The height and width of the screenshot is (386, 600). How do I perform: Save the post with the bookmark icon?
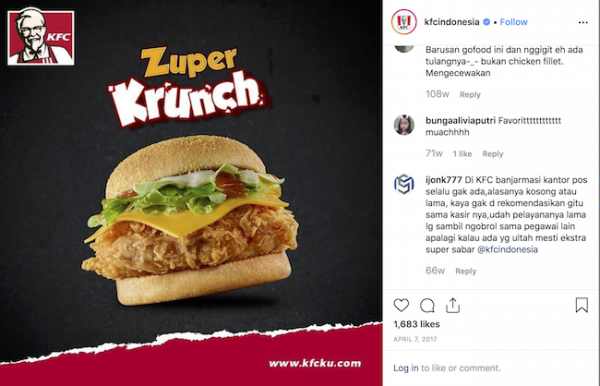582,305
